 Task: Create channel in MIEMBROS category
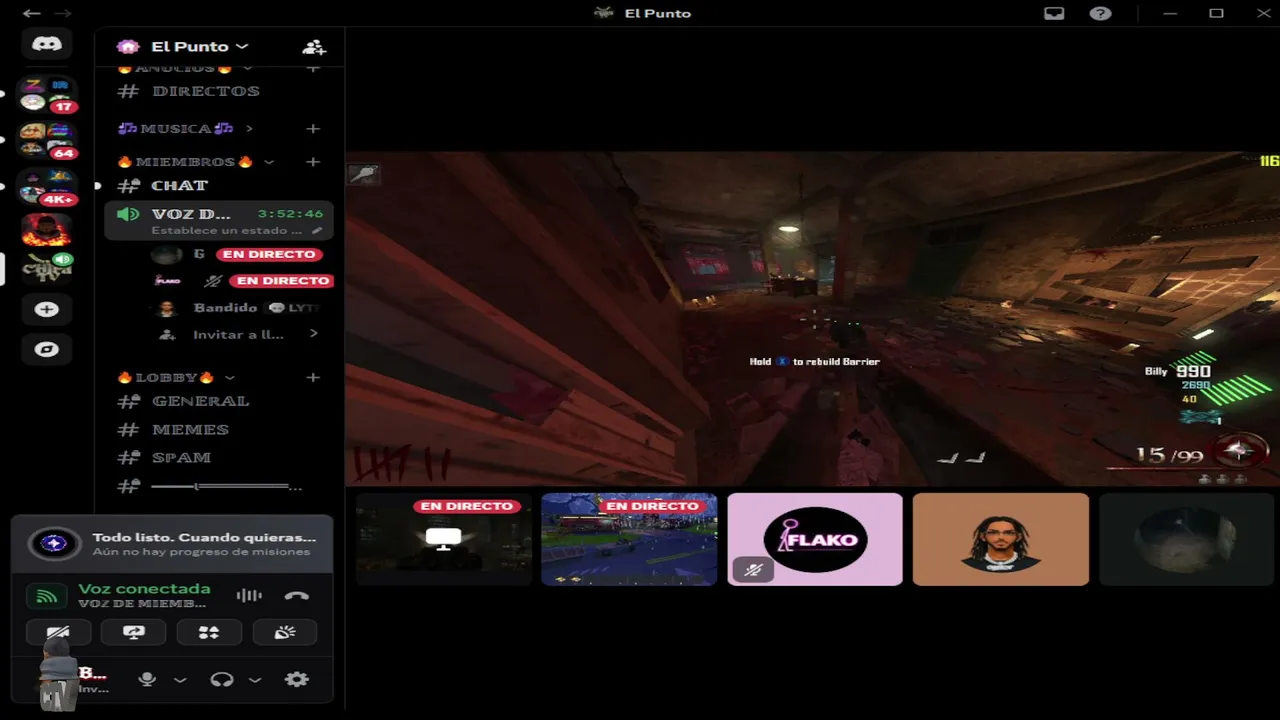click(313, 162)
